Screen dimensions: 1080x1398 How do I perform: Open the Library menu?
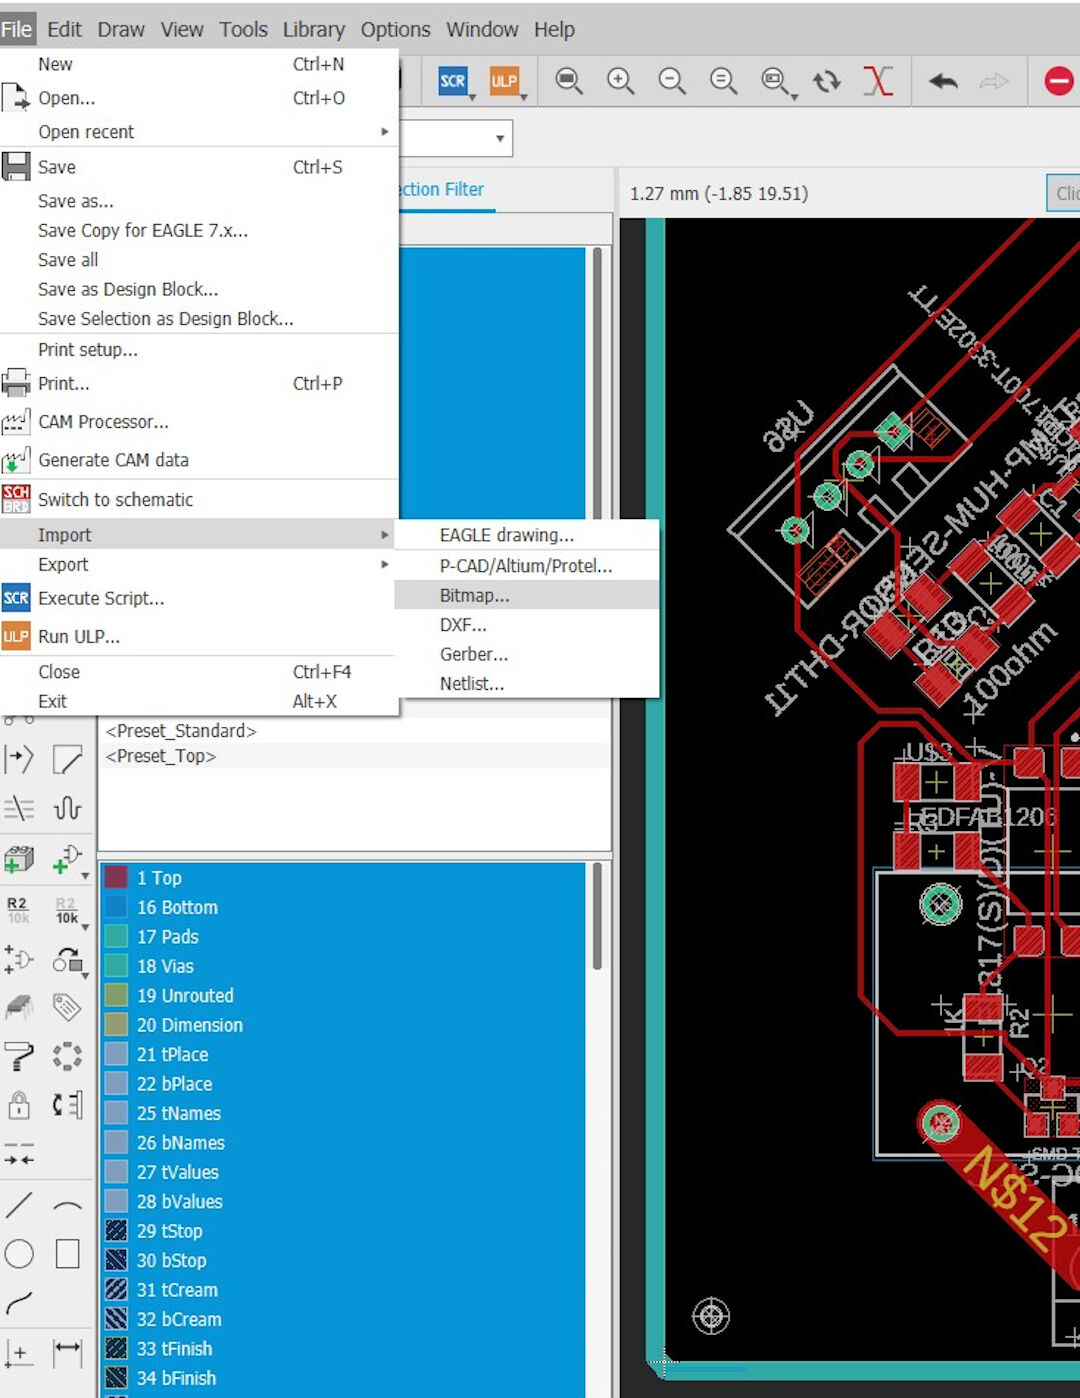click(313, 29)
